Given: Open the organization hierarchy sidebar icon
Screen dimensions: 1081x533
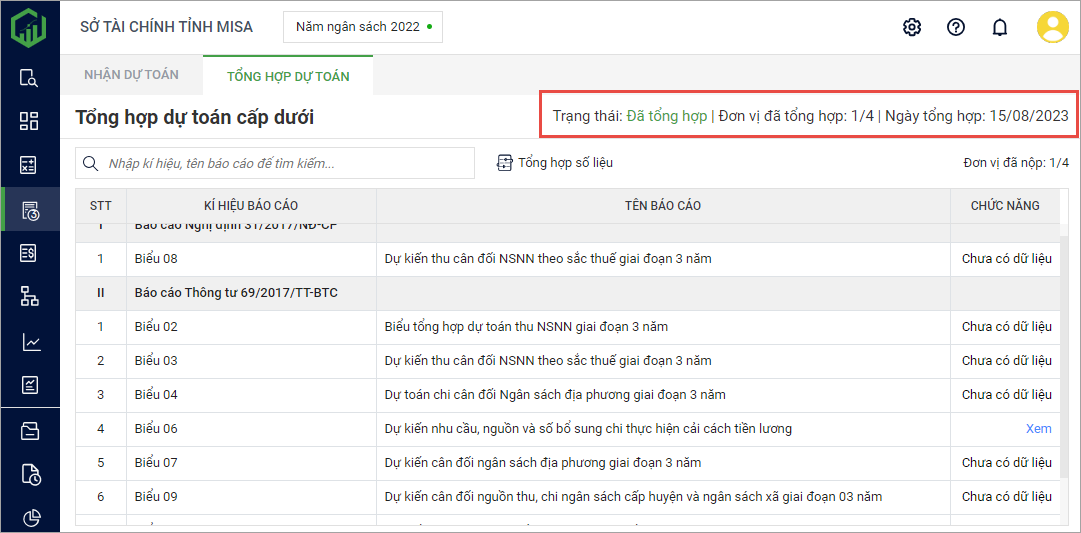Looking at the screenshot, I should coord(29,296).
